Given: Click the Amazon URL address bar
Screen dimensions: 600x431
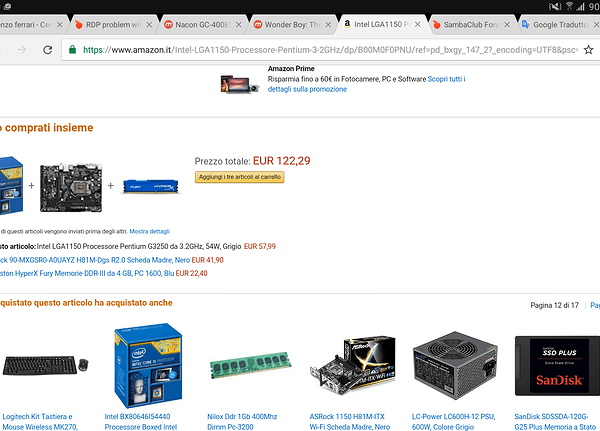Looking at the screenshot, I should pos(330,50).
